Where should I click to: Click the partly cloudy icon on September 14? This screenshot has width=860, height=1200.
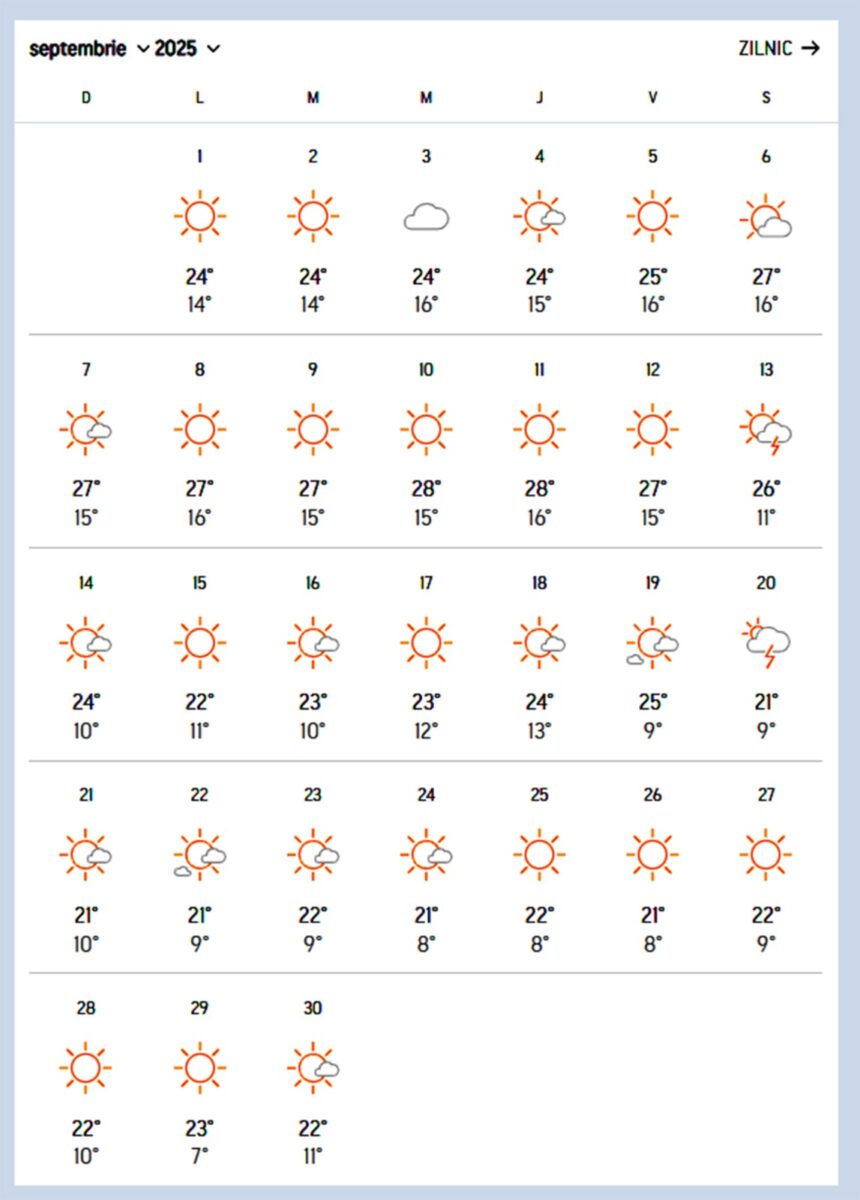[86, 642]
